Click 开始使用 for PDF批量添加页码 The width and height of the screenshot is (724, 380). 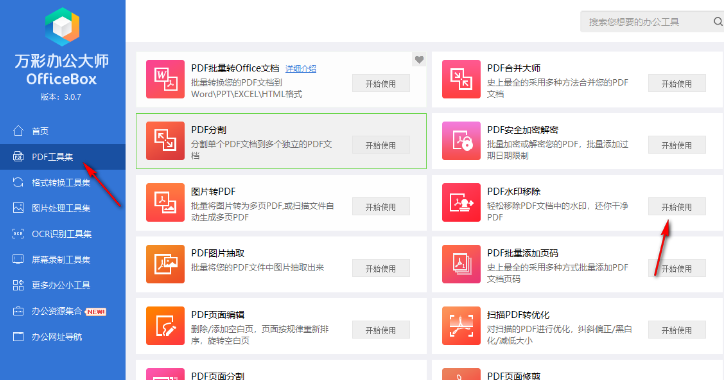tap(676, 268)
